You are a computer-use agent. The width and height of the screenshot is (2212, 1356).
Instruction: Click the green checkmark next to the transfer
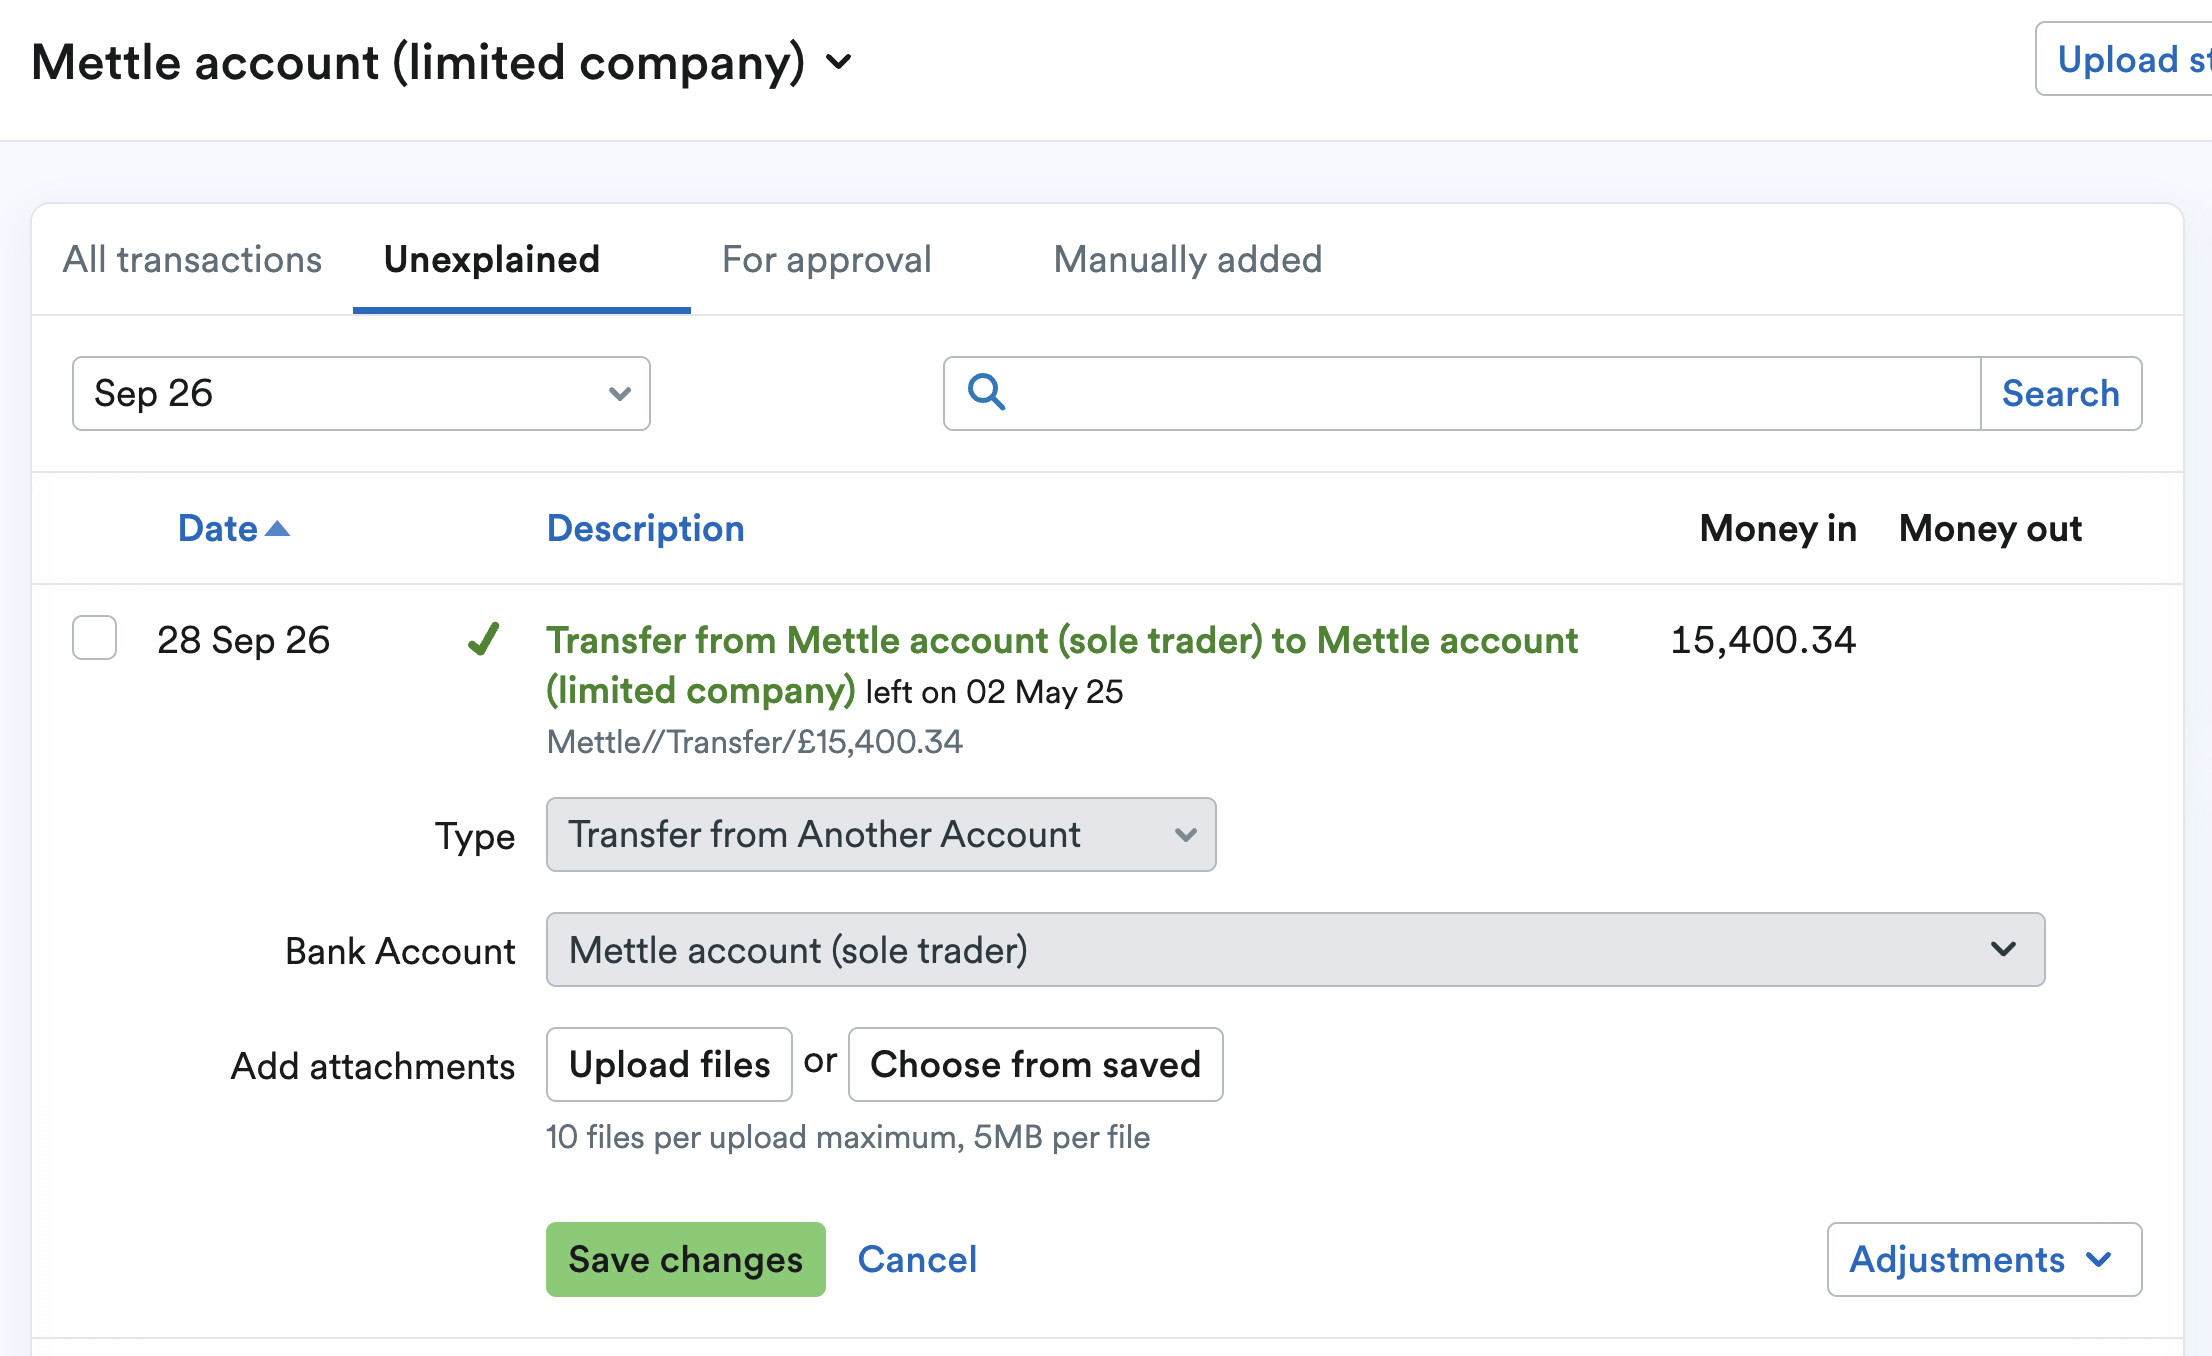click(484, 639)
